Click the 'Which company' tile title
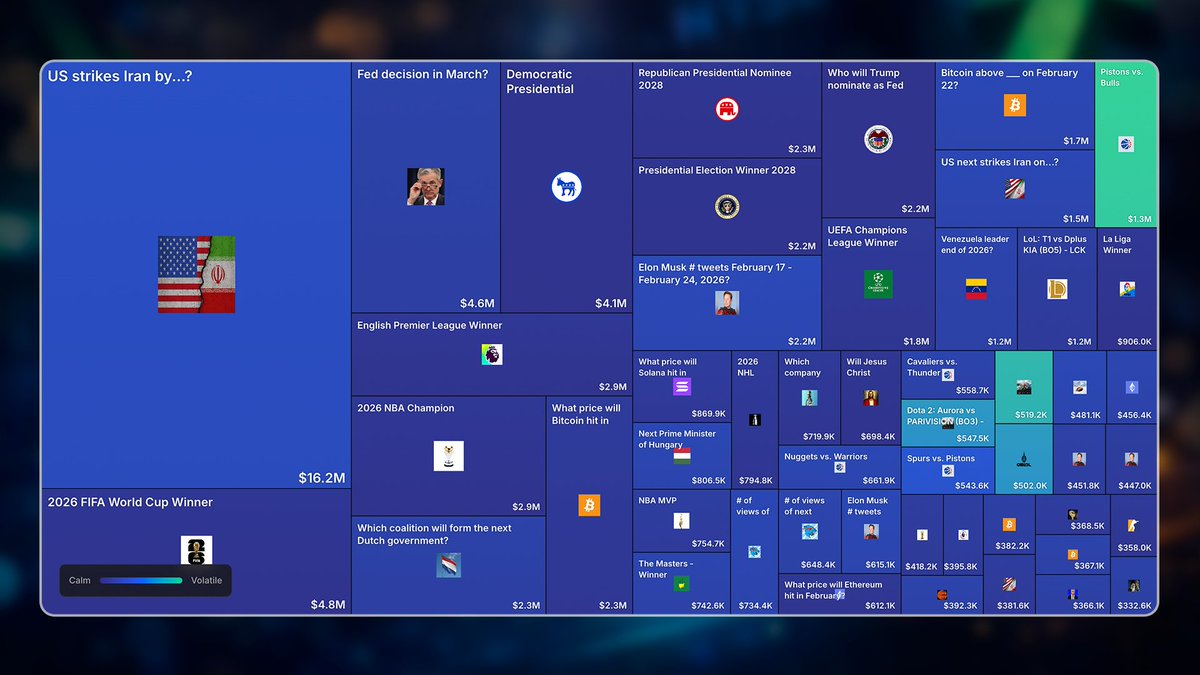 click(x=803, y=367)
